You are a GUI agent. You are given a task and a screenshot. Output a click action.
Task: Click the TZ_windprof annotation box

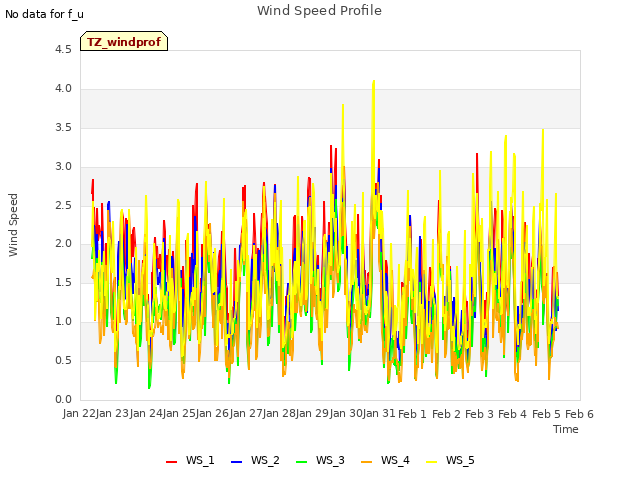tap(124, 41)
